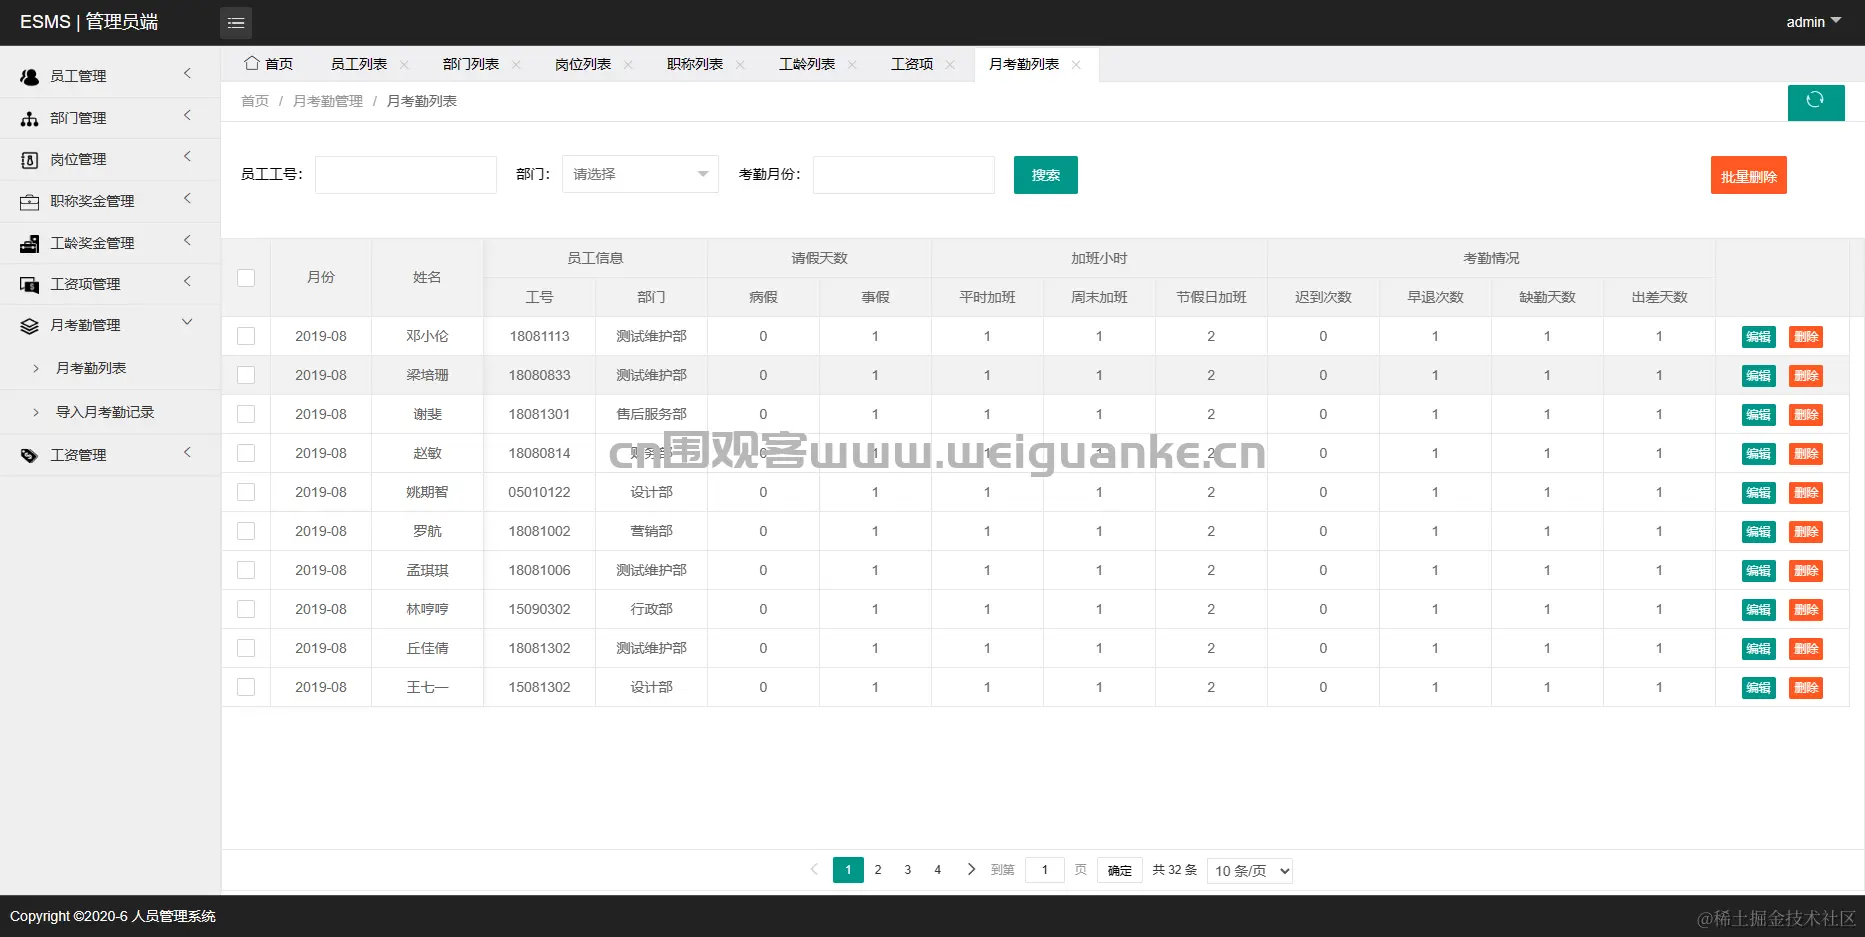Click 编辑 for 邓小伦 row
This screenshot has width=1865, height=937.
tap(1758, 337)
